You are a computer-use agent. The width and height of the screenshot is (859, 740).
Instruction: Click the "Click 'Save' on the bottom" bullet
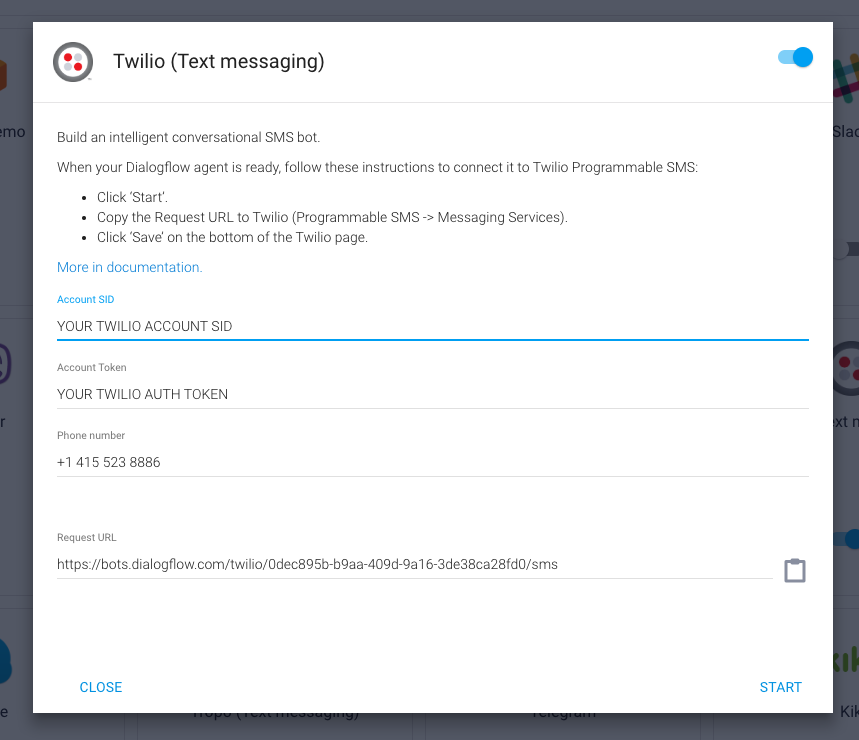pyautogui.click(x=232, y=237)
